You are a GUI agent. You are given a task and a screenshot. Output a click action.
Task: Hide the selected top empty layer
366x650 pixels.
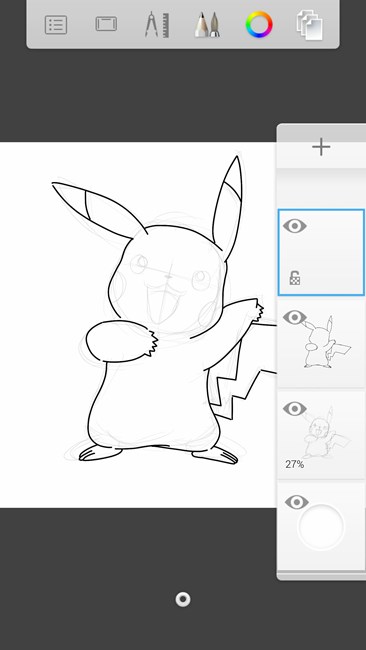[295, 226]
